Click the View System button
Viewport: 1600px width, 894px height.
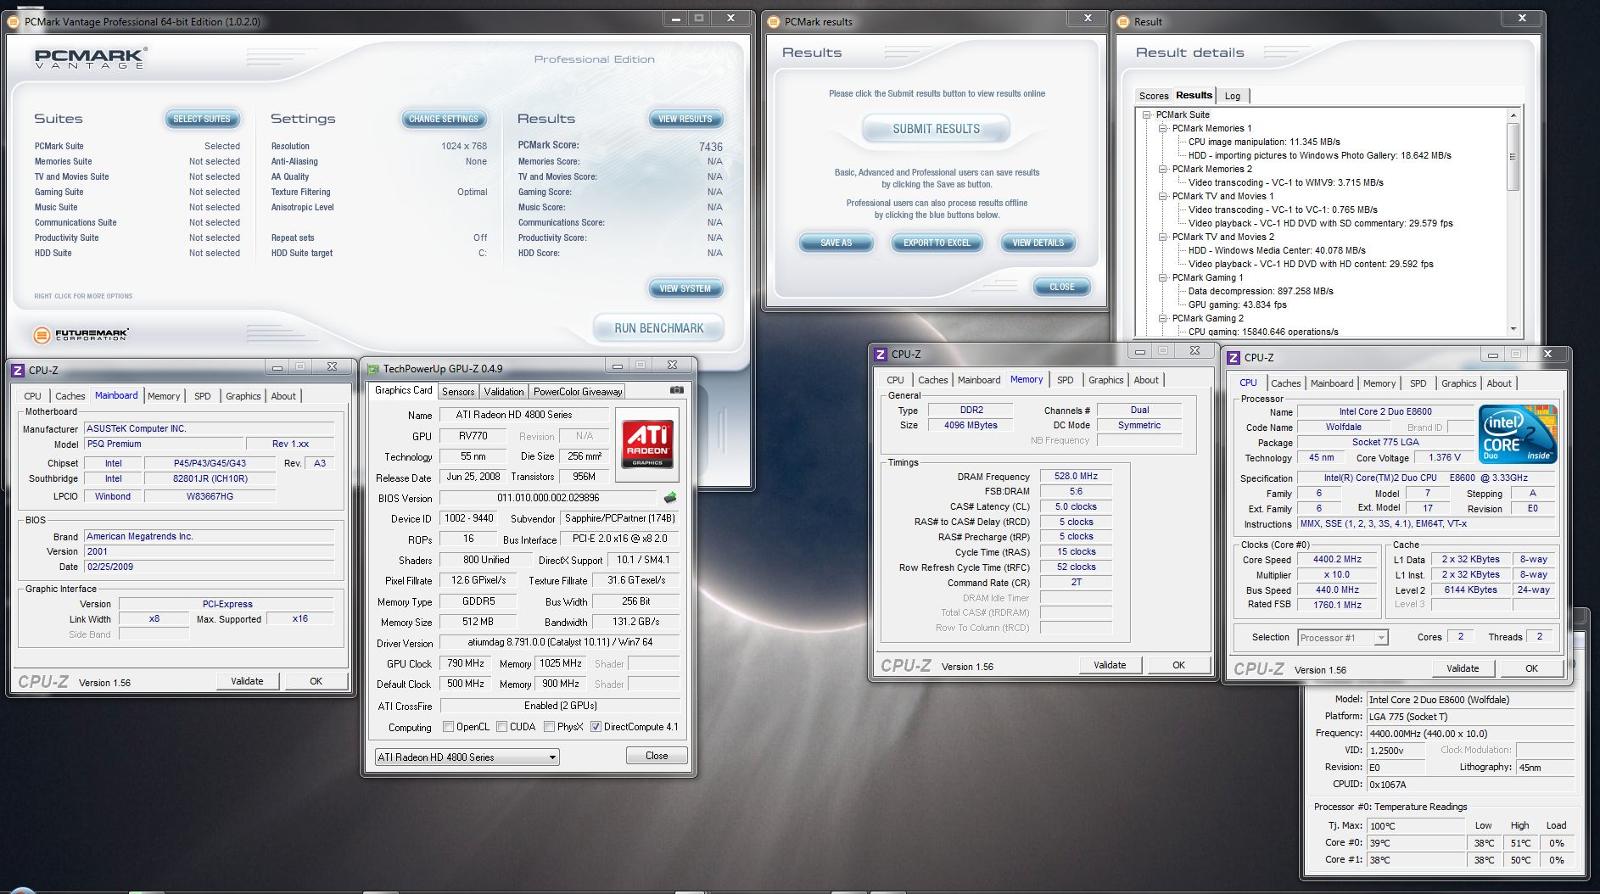click(x=685, y=289)
